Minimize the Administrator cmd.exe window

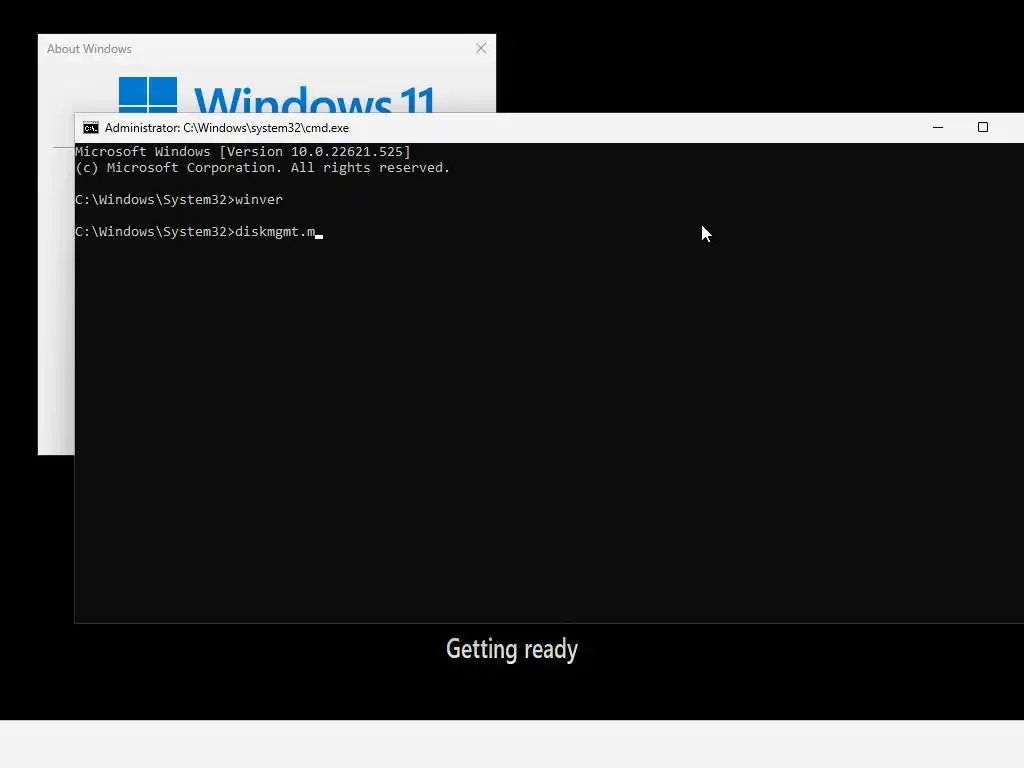click(938, 127)
